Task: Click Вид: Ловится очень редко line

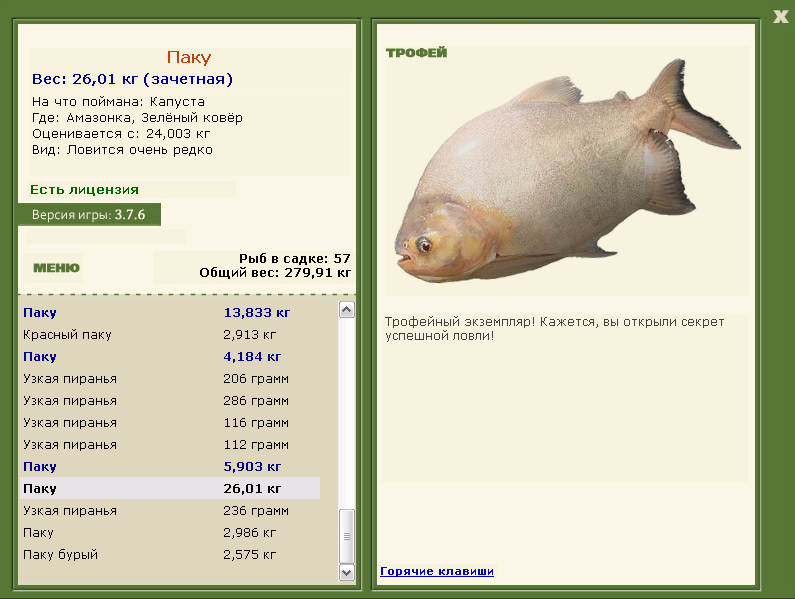Action: (x=122, y=150)
